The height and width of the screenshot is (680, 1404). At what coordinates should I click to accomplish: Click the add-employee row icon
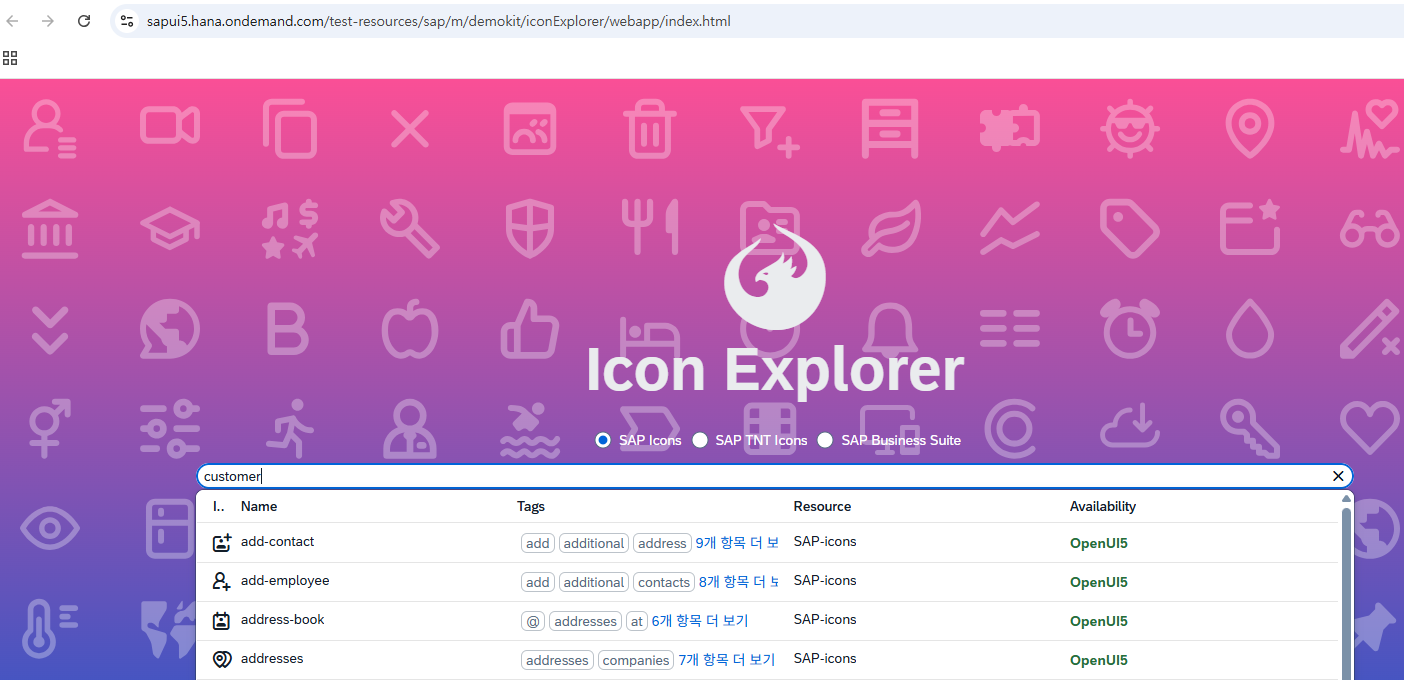(222, 582)
